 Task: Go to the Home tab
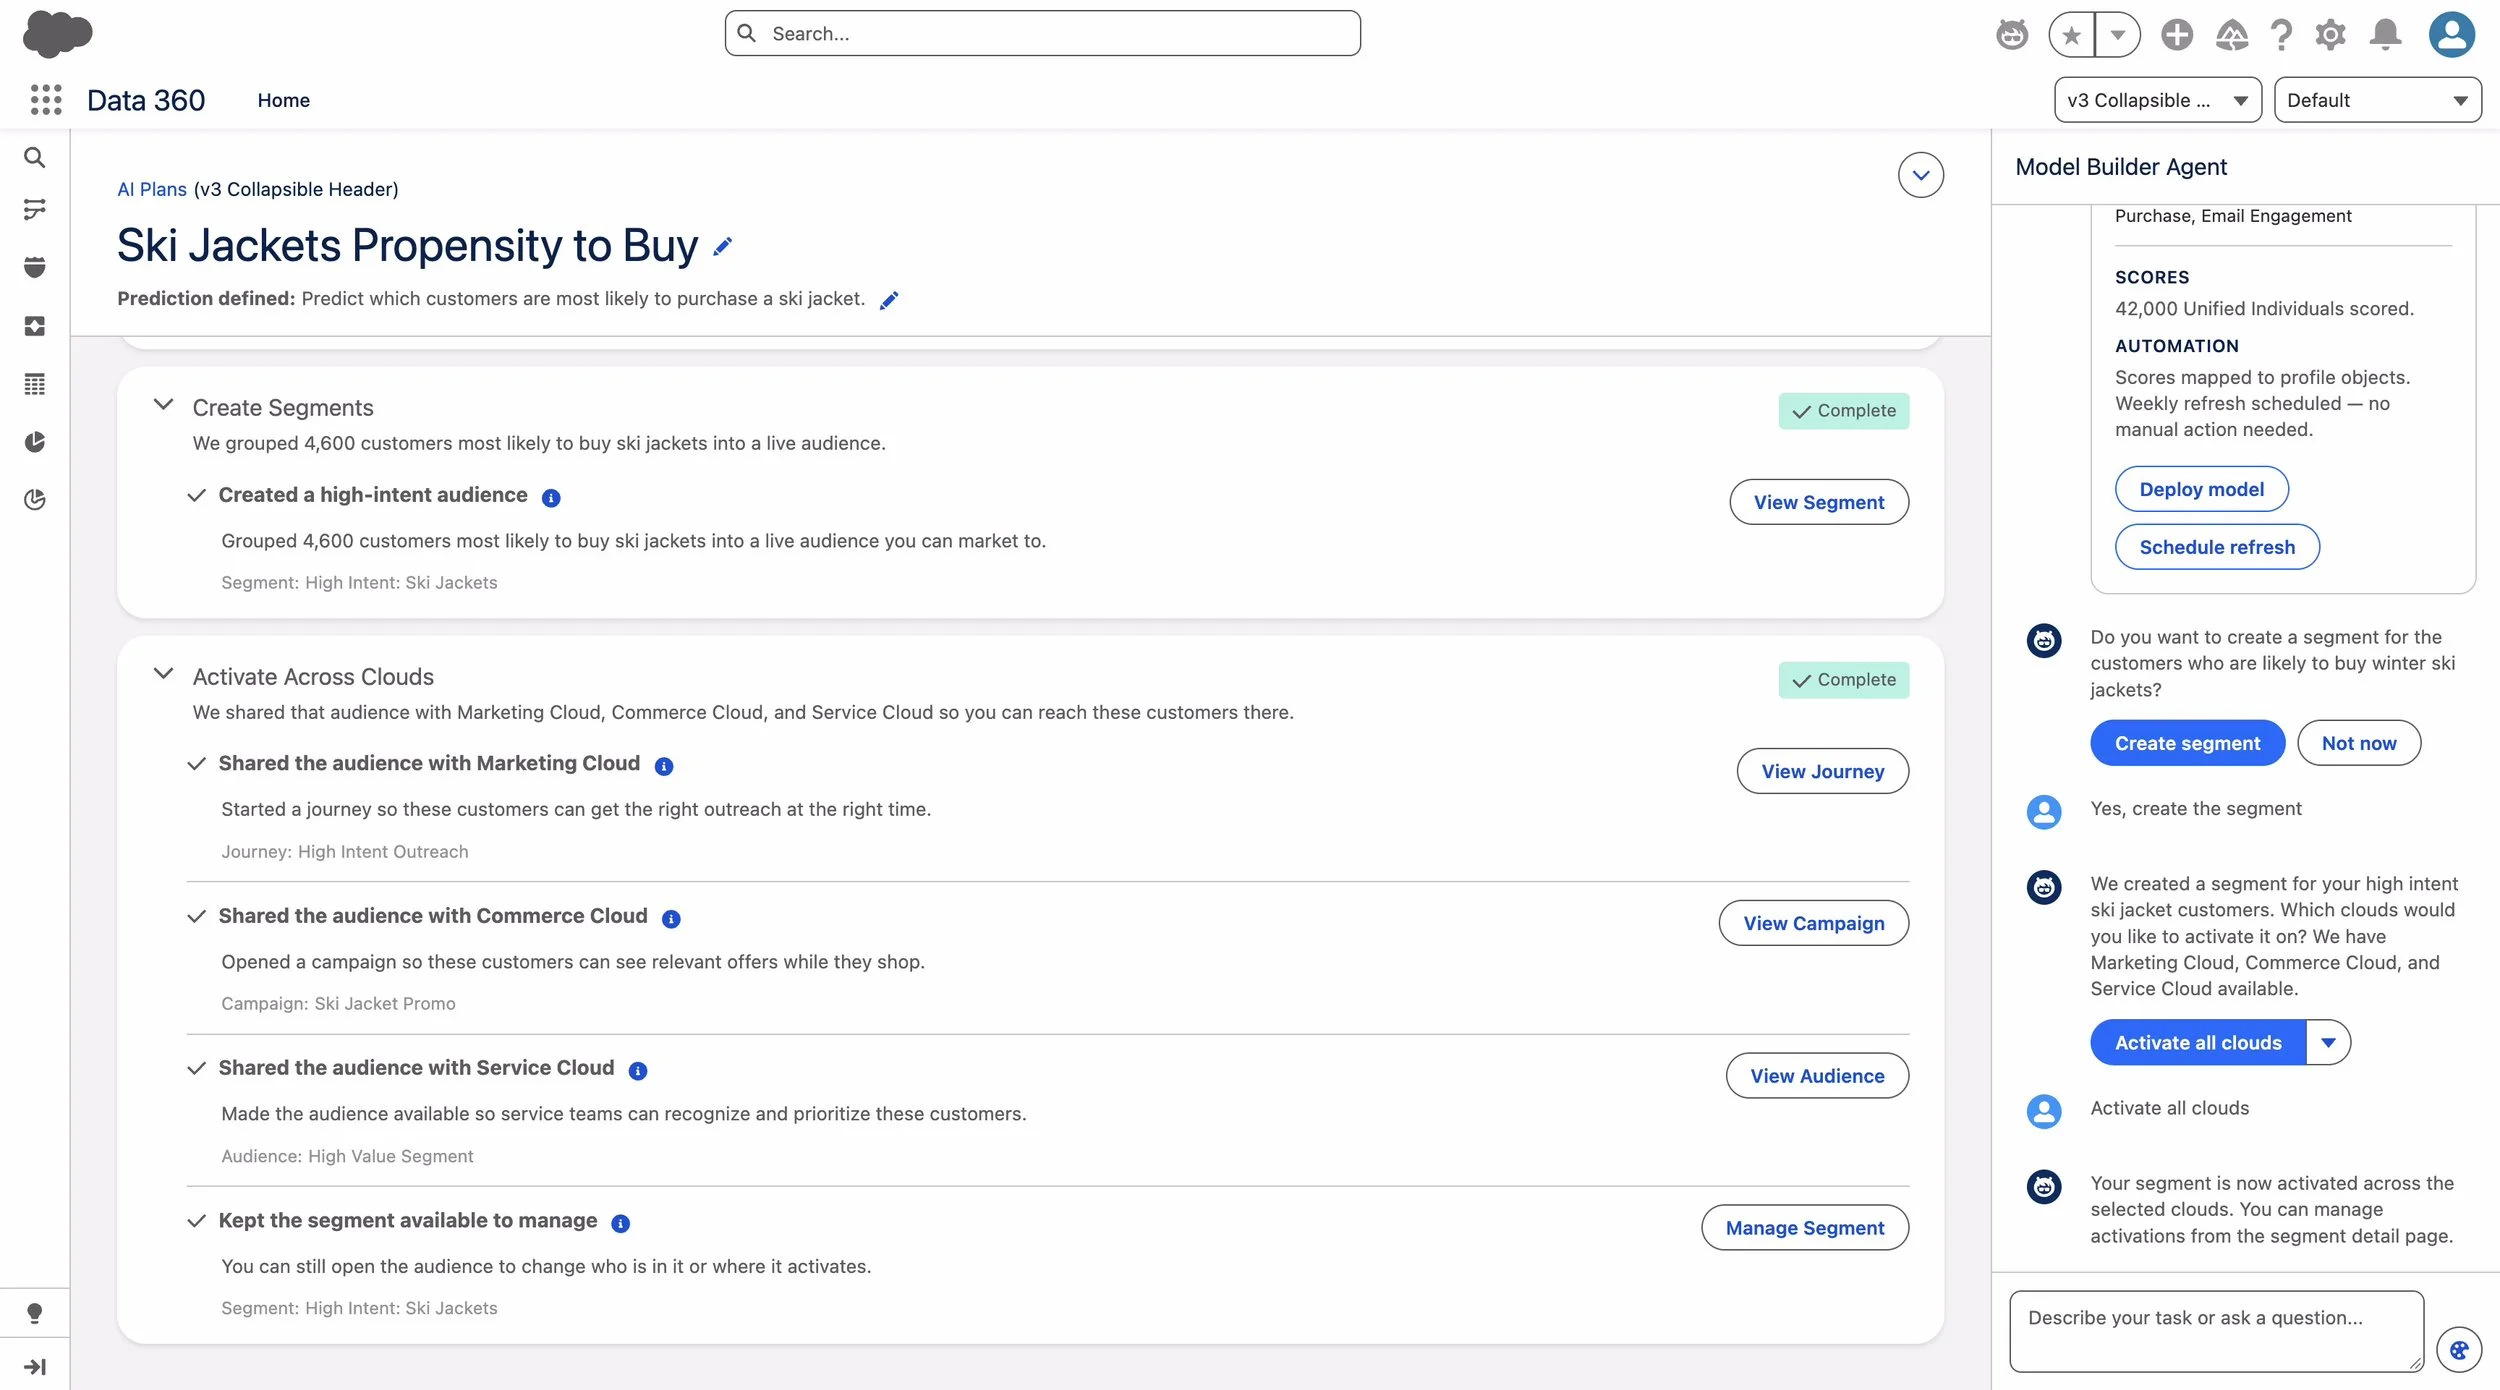(x=283, y=100)
